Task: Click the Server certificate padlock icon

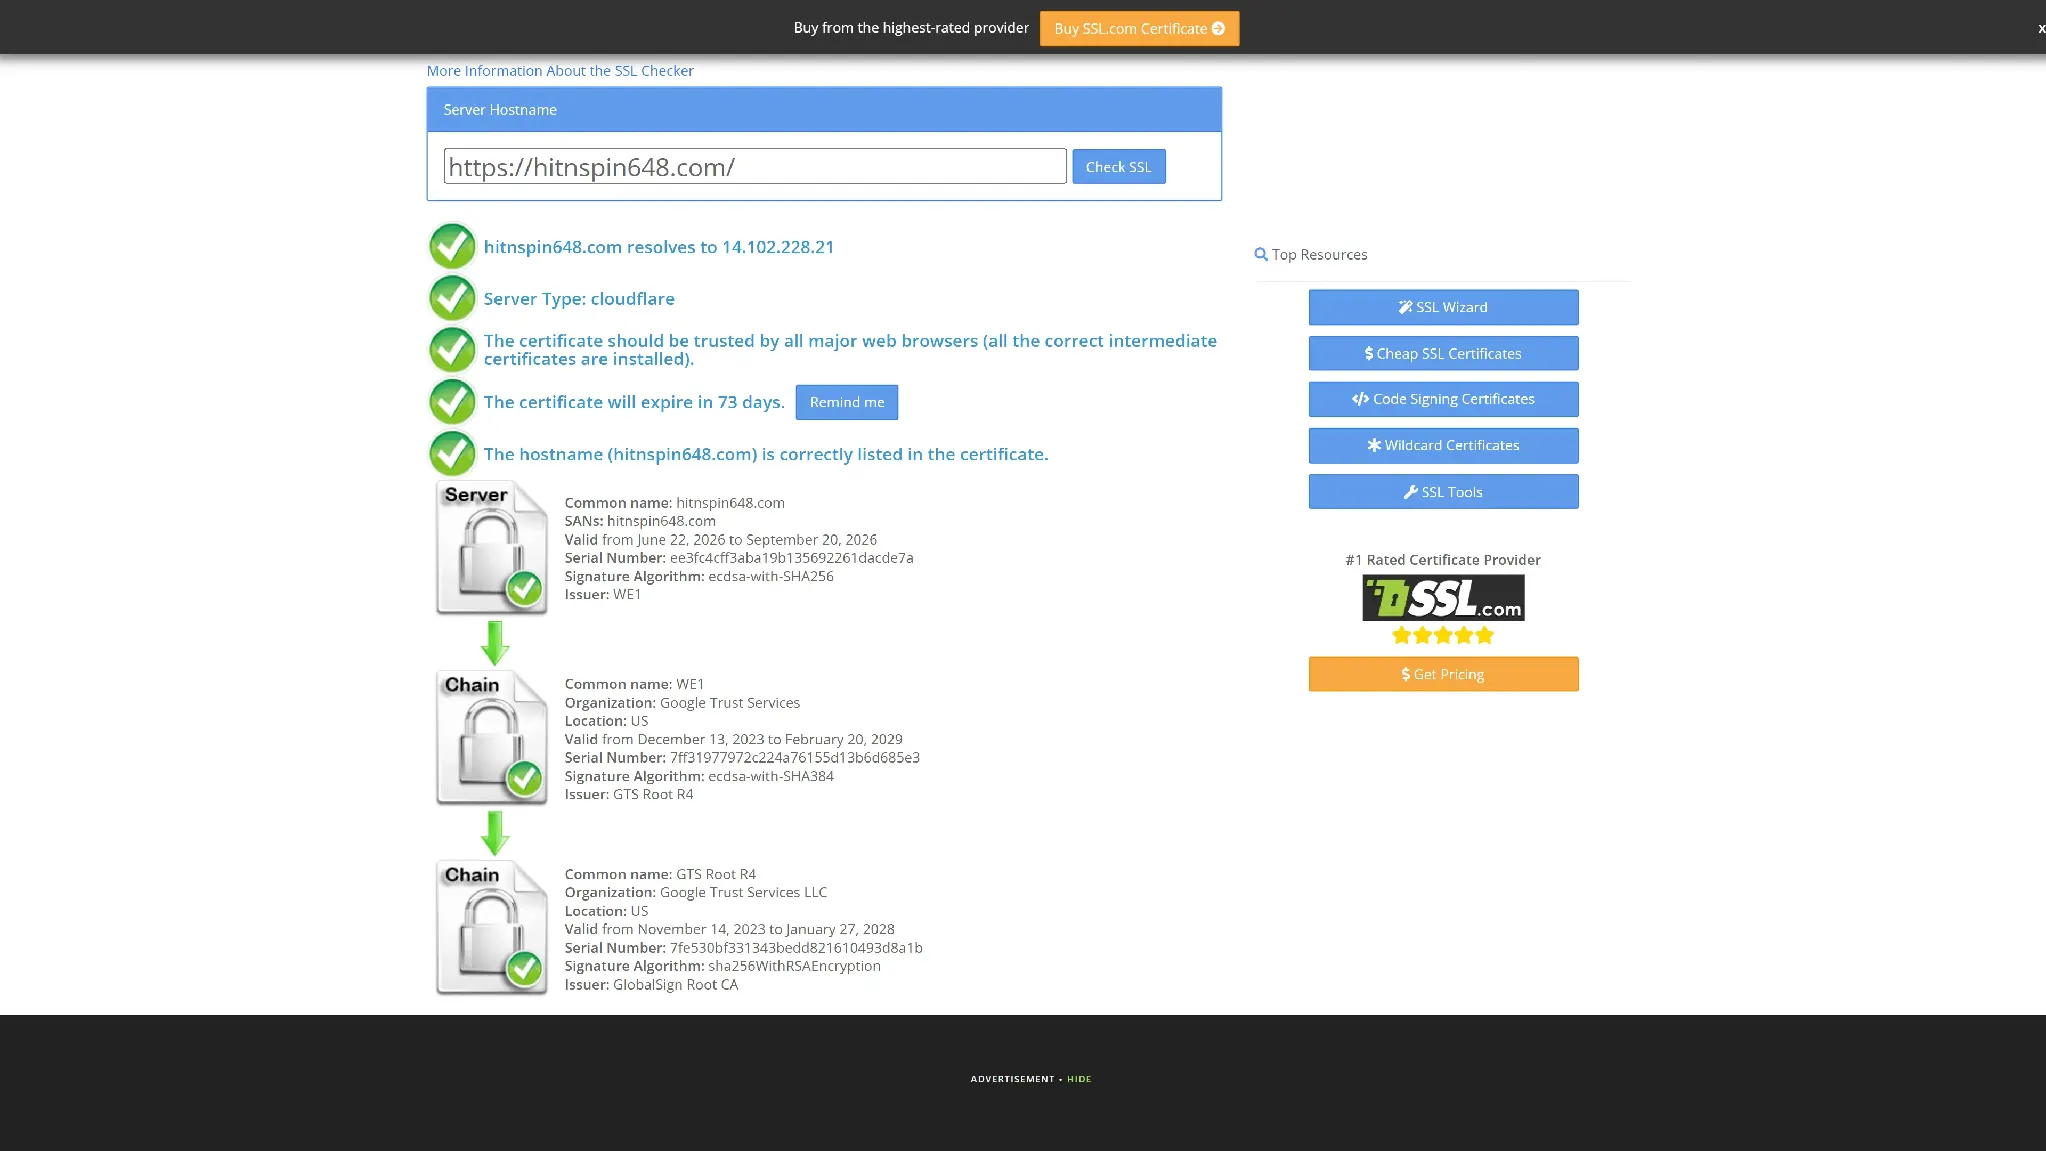Action: click(x=492, y=548)
